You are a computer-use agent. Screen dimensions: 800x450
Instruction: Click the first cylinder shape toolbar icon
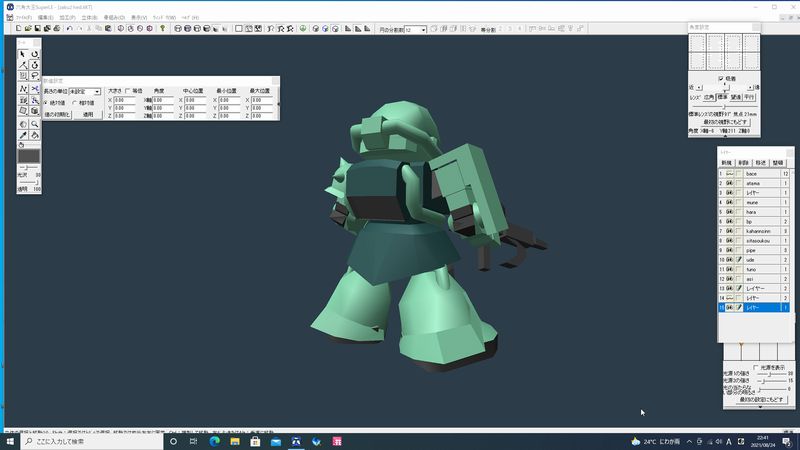click(178, 29)
